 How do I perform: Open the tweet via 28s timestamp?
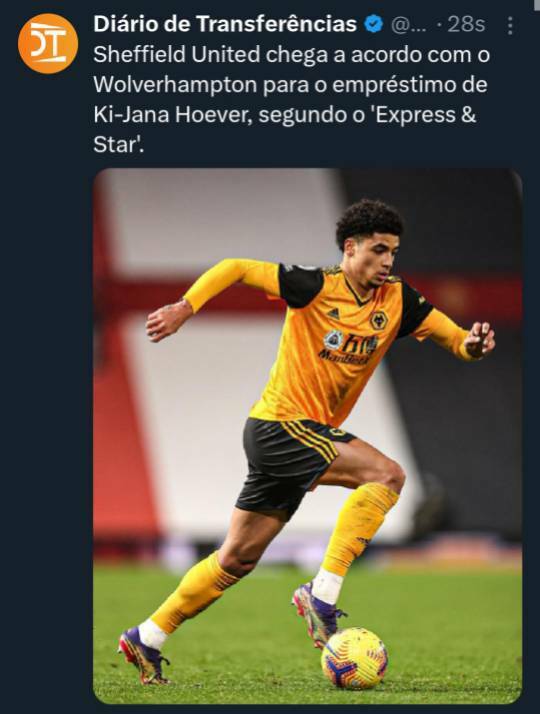coord(465,25)
